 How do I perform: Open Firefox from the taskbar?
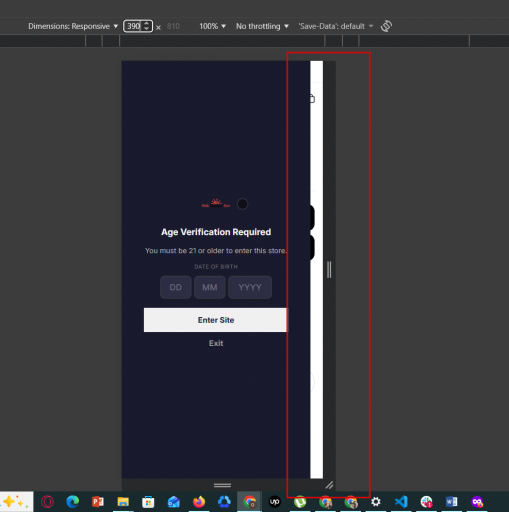199,502
